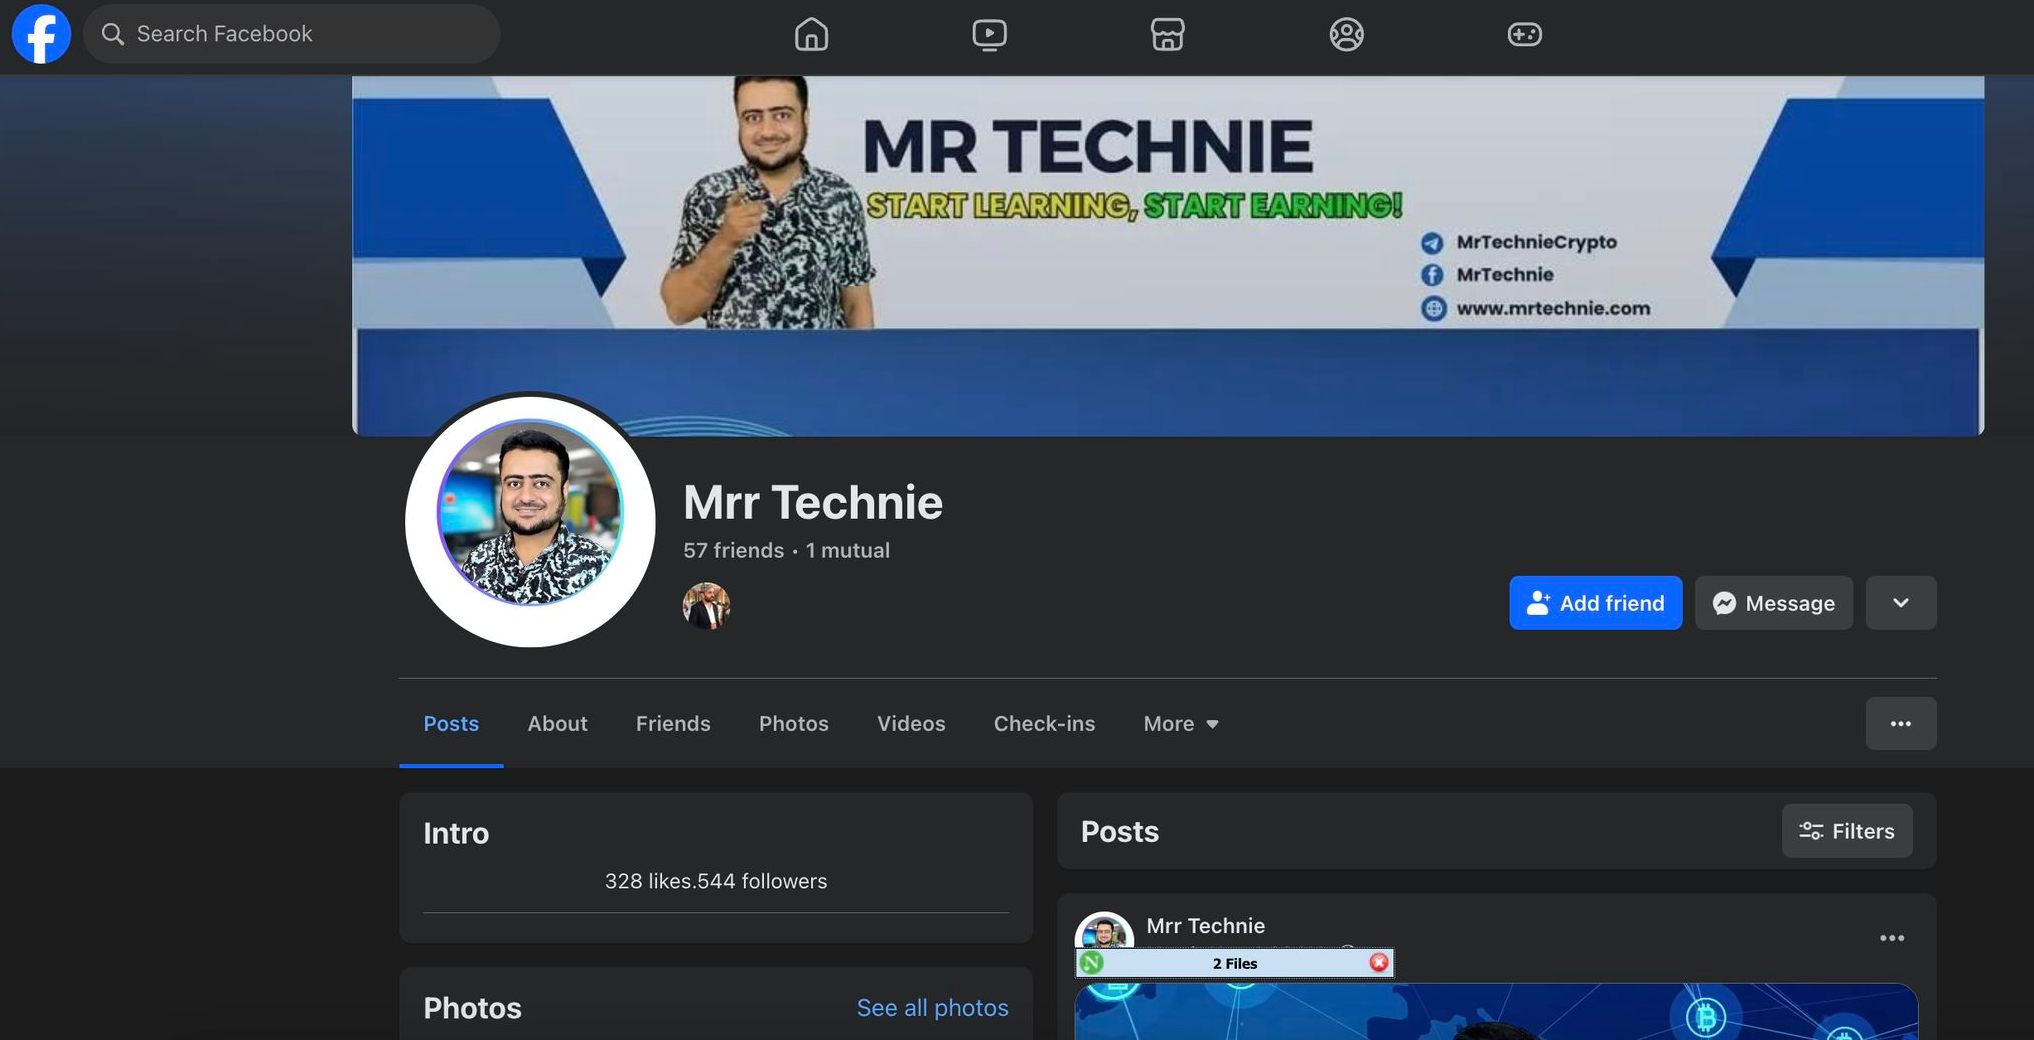Open the Gaming icon
The height and width of the screenshot is (1040, 2034).
pos(1524,34)
